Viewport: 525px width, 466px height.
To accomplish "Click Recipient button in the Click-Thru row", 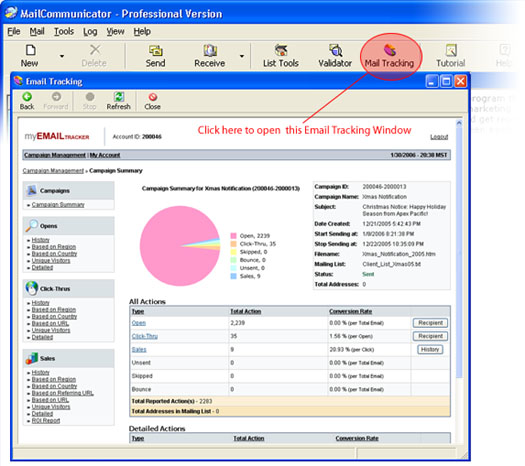I will (431, 336).
